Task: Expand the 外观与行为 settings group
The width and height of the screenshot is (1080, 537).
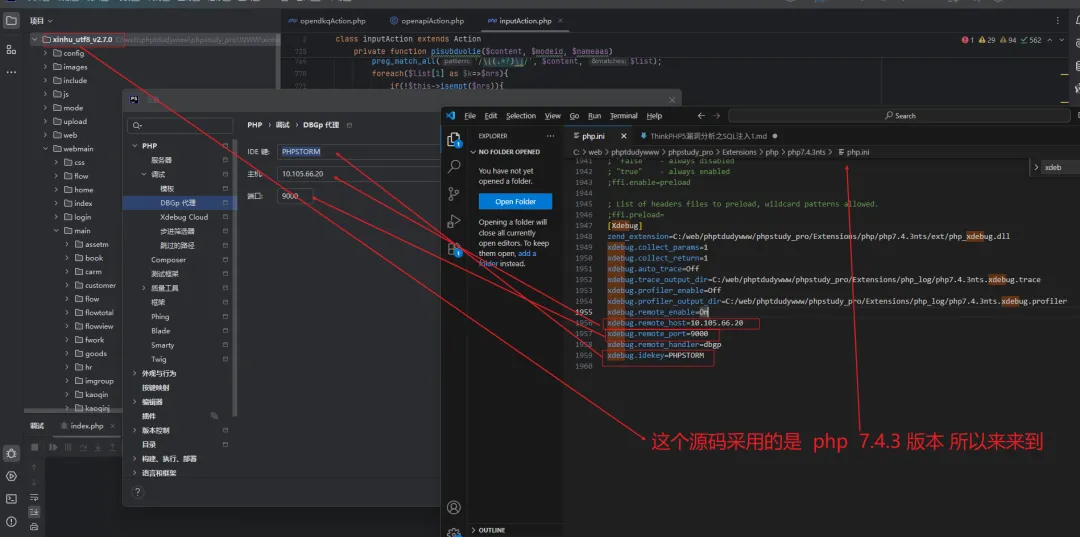Action: click(x=135, y=373)
